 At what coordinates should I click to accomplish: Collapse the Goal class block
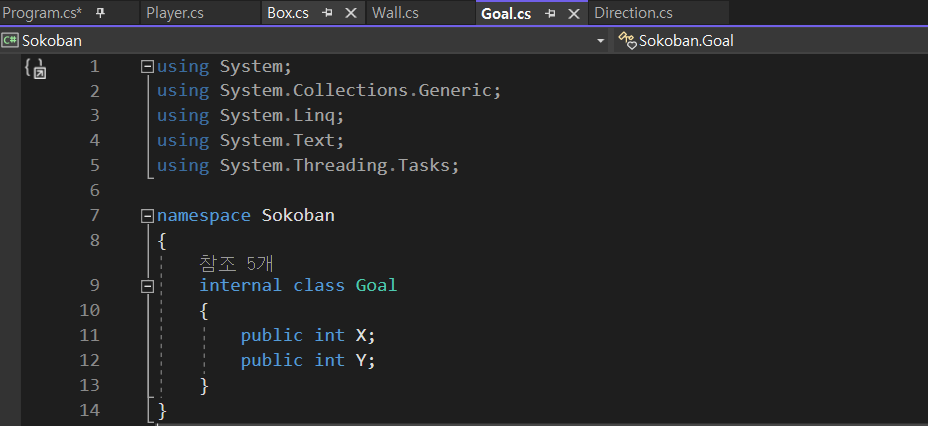[148, 285]
